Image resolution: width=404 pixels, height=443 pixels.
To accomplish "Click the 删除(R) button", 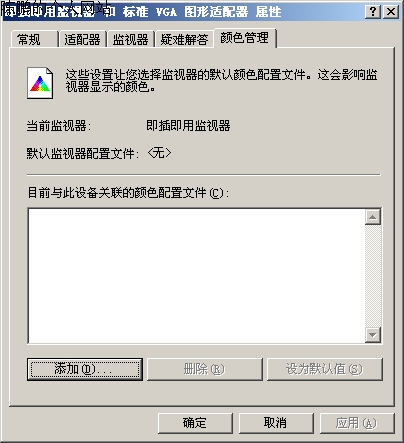I will (x=205, y=369).
